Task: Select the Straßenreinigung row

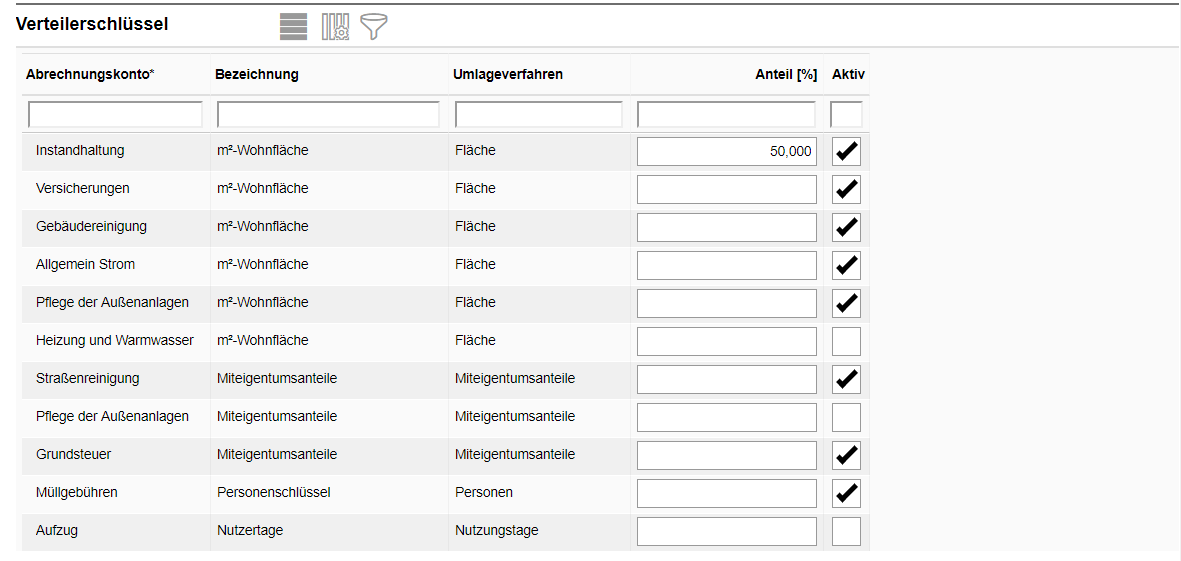Action: (x=88, y=379)
